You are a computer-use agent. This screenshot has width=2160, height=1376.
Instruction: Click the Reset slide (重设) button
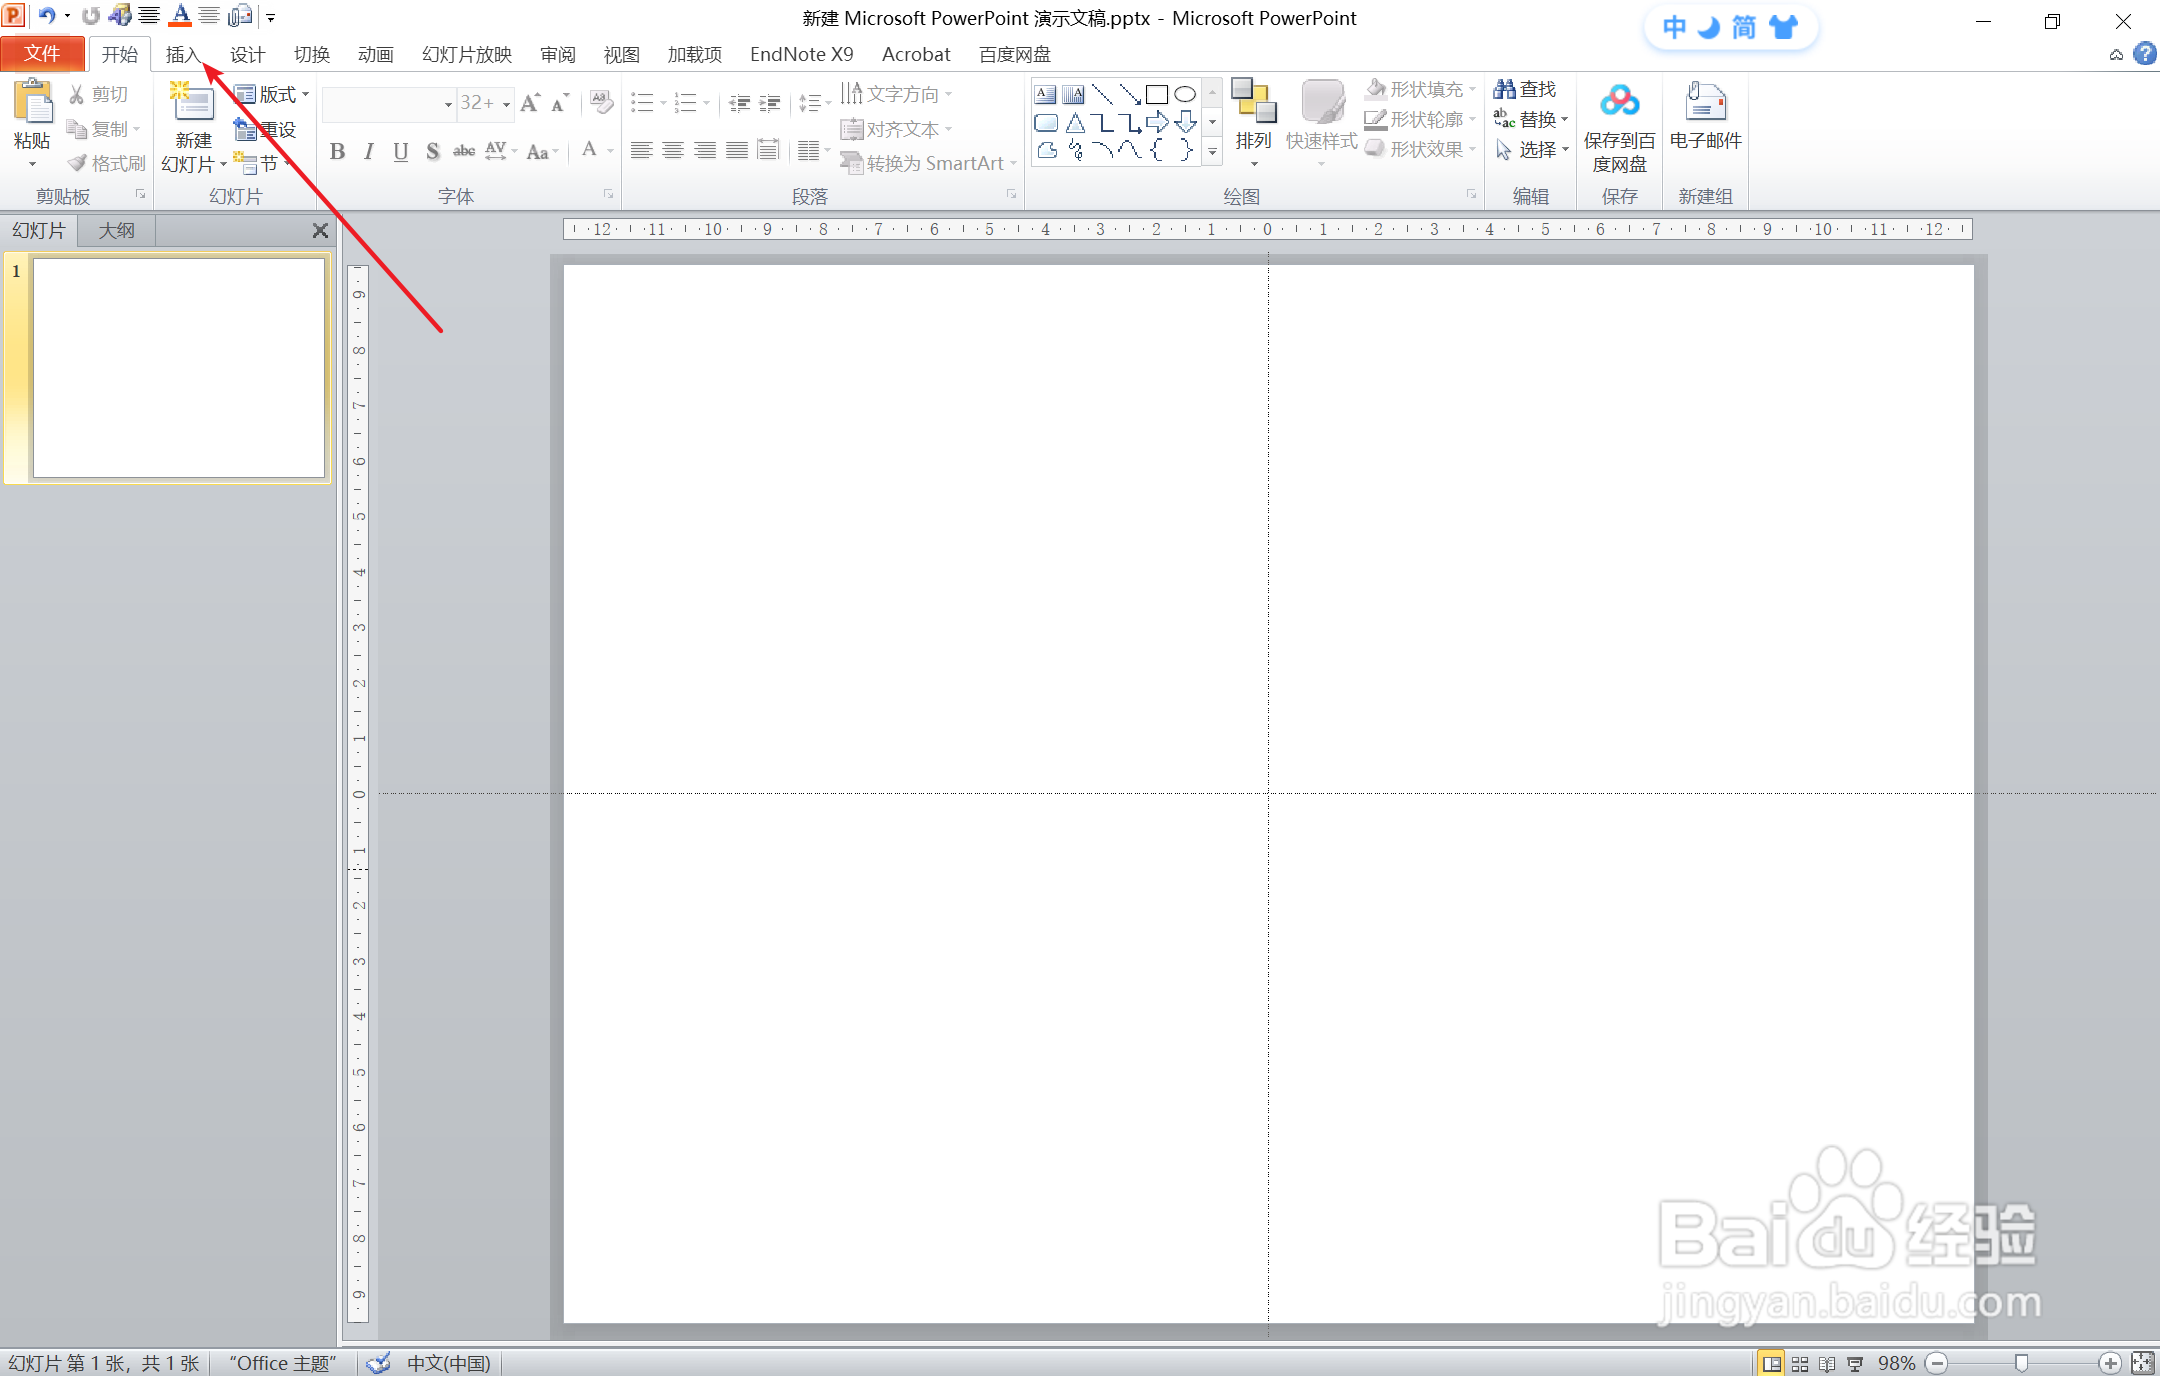(265, 129)
